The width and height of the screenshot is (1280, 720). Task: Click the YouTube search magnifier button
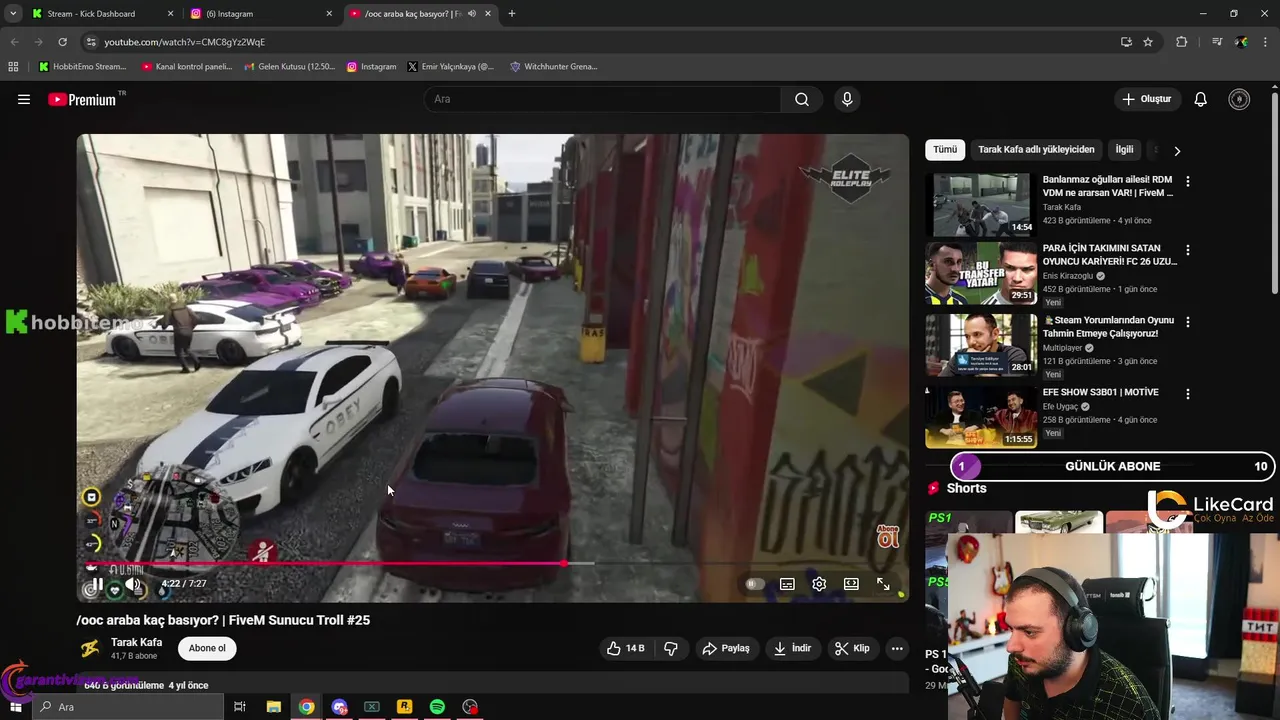[x=802, y=99]
